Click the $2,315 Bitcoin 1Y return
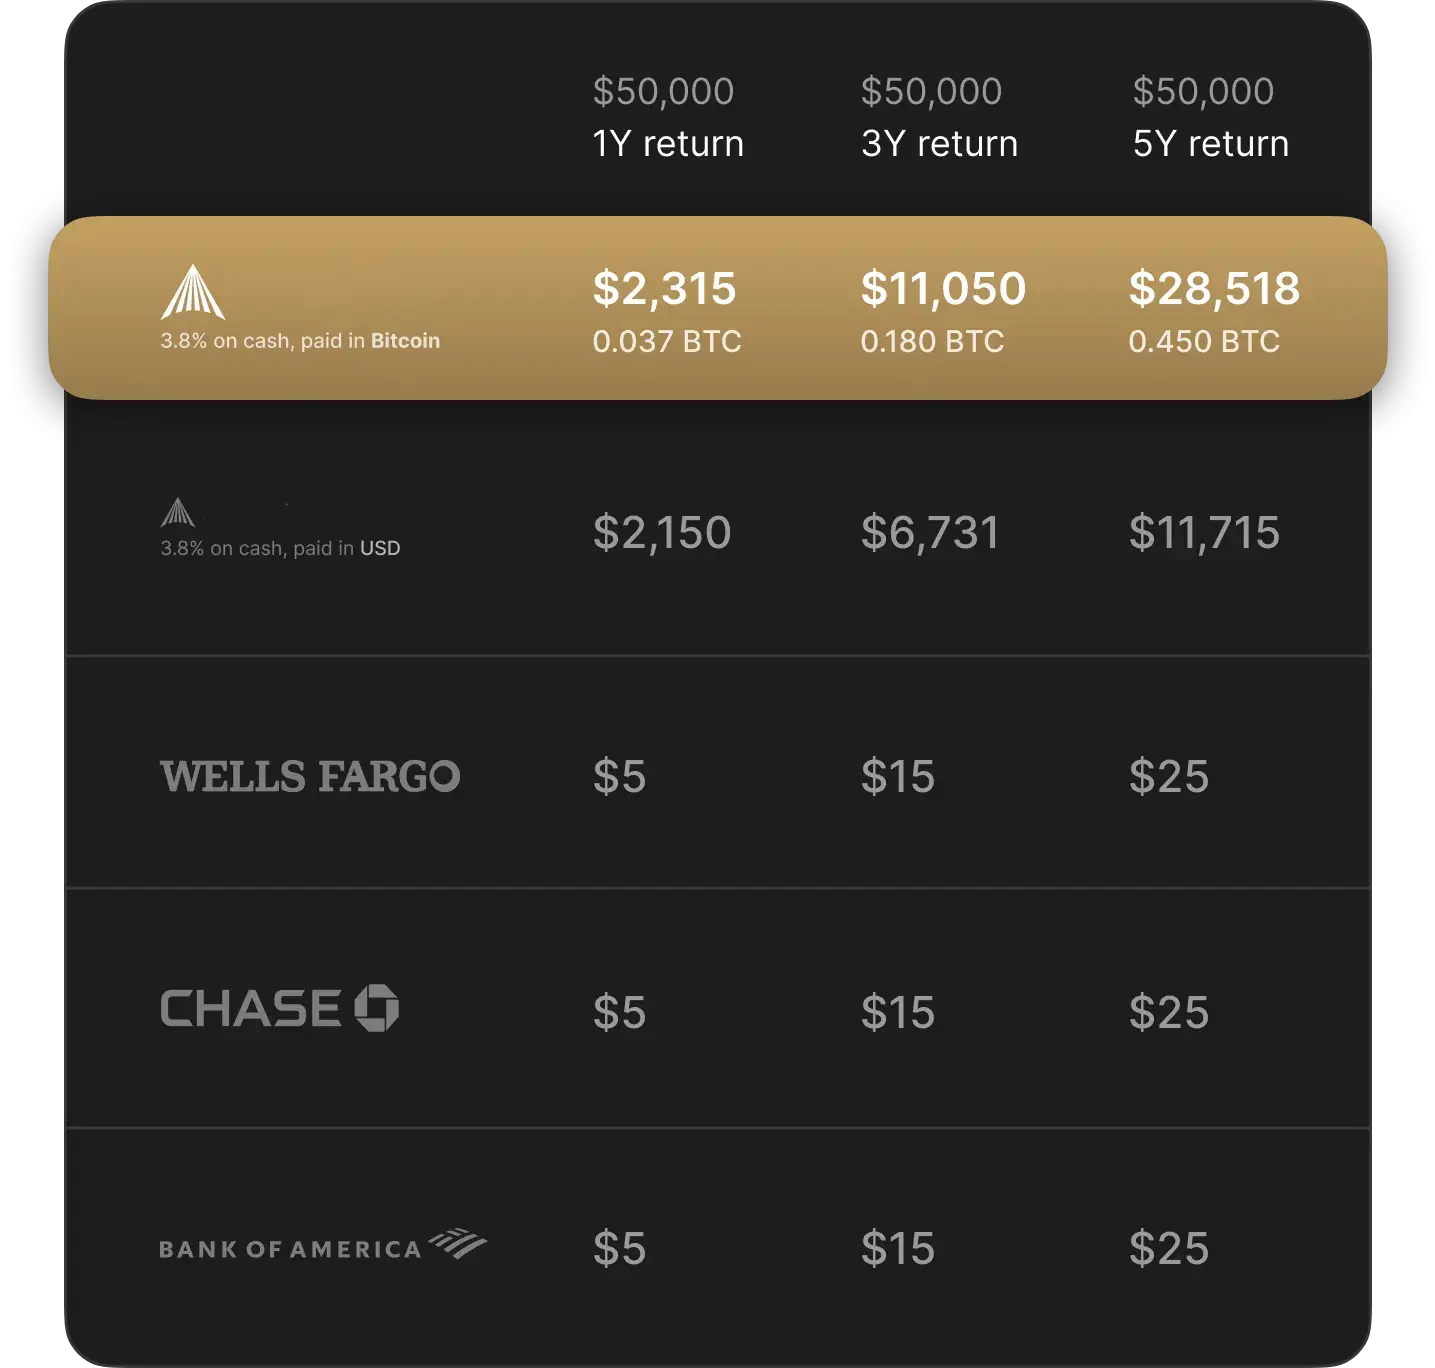The height and width of the screenshot is (1368, 1435). pyautogui.click(x=664, y=289)
